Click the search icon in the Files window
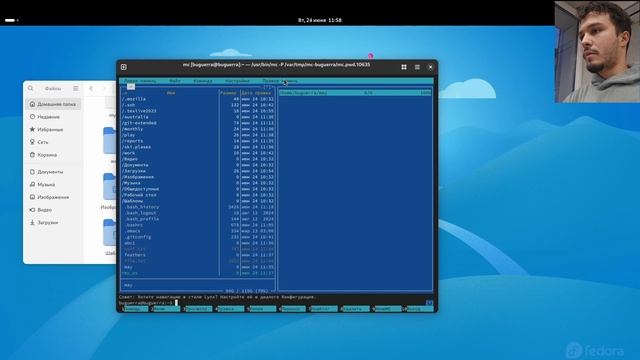The height and width of the screenshot is (360, 640). pos(31,88)
